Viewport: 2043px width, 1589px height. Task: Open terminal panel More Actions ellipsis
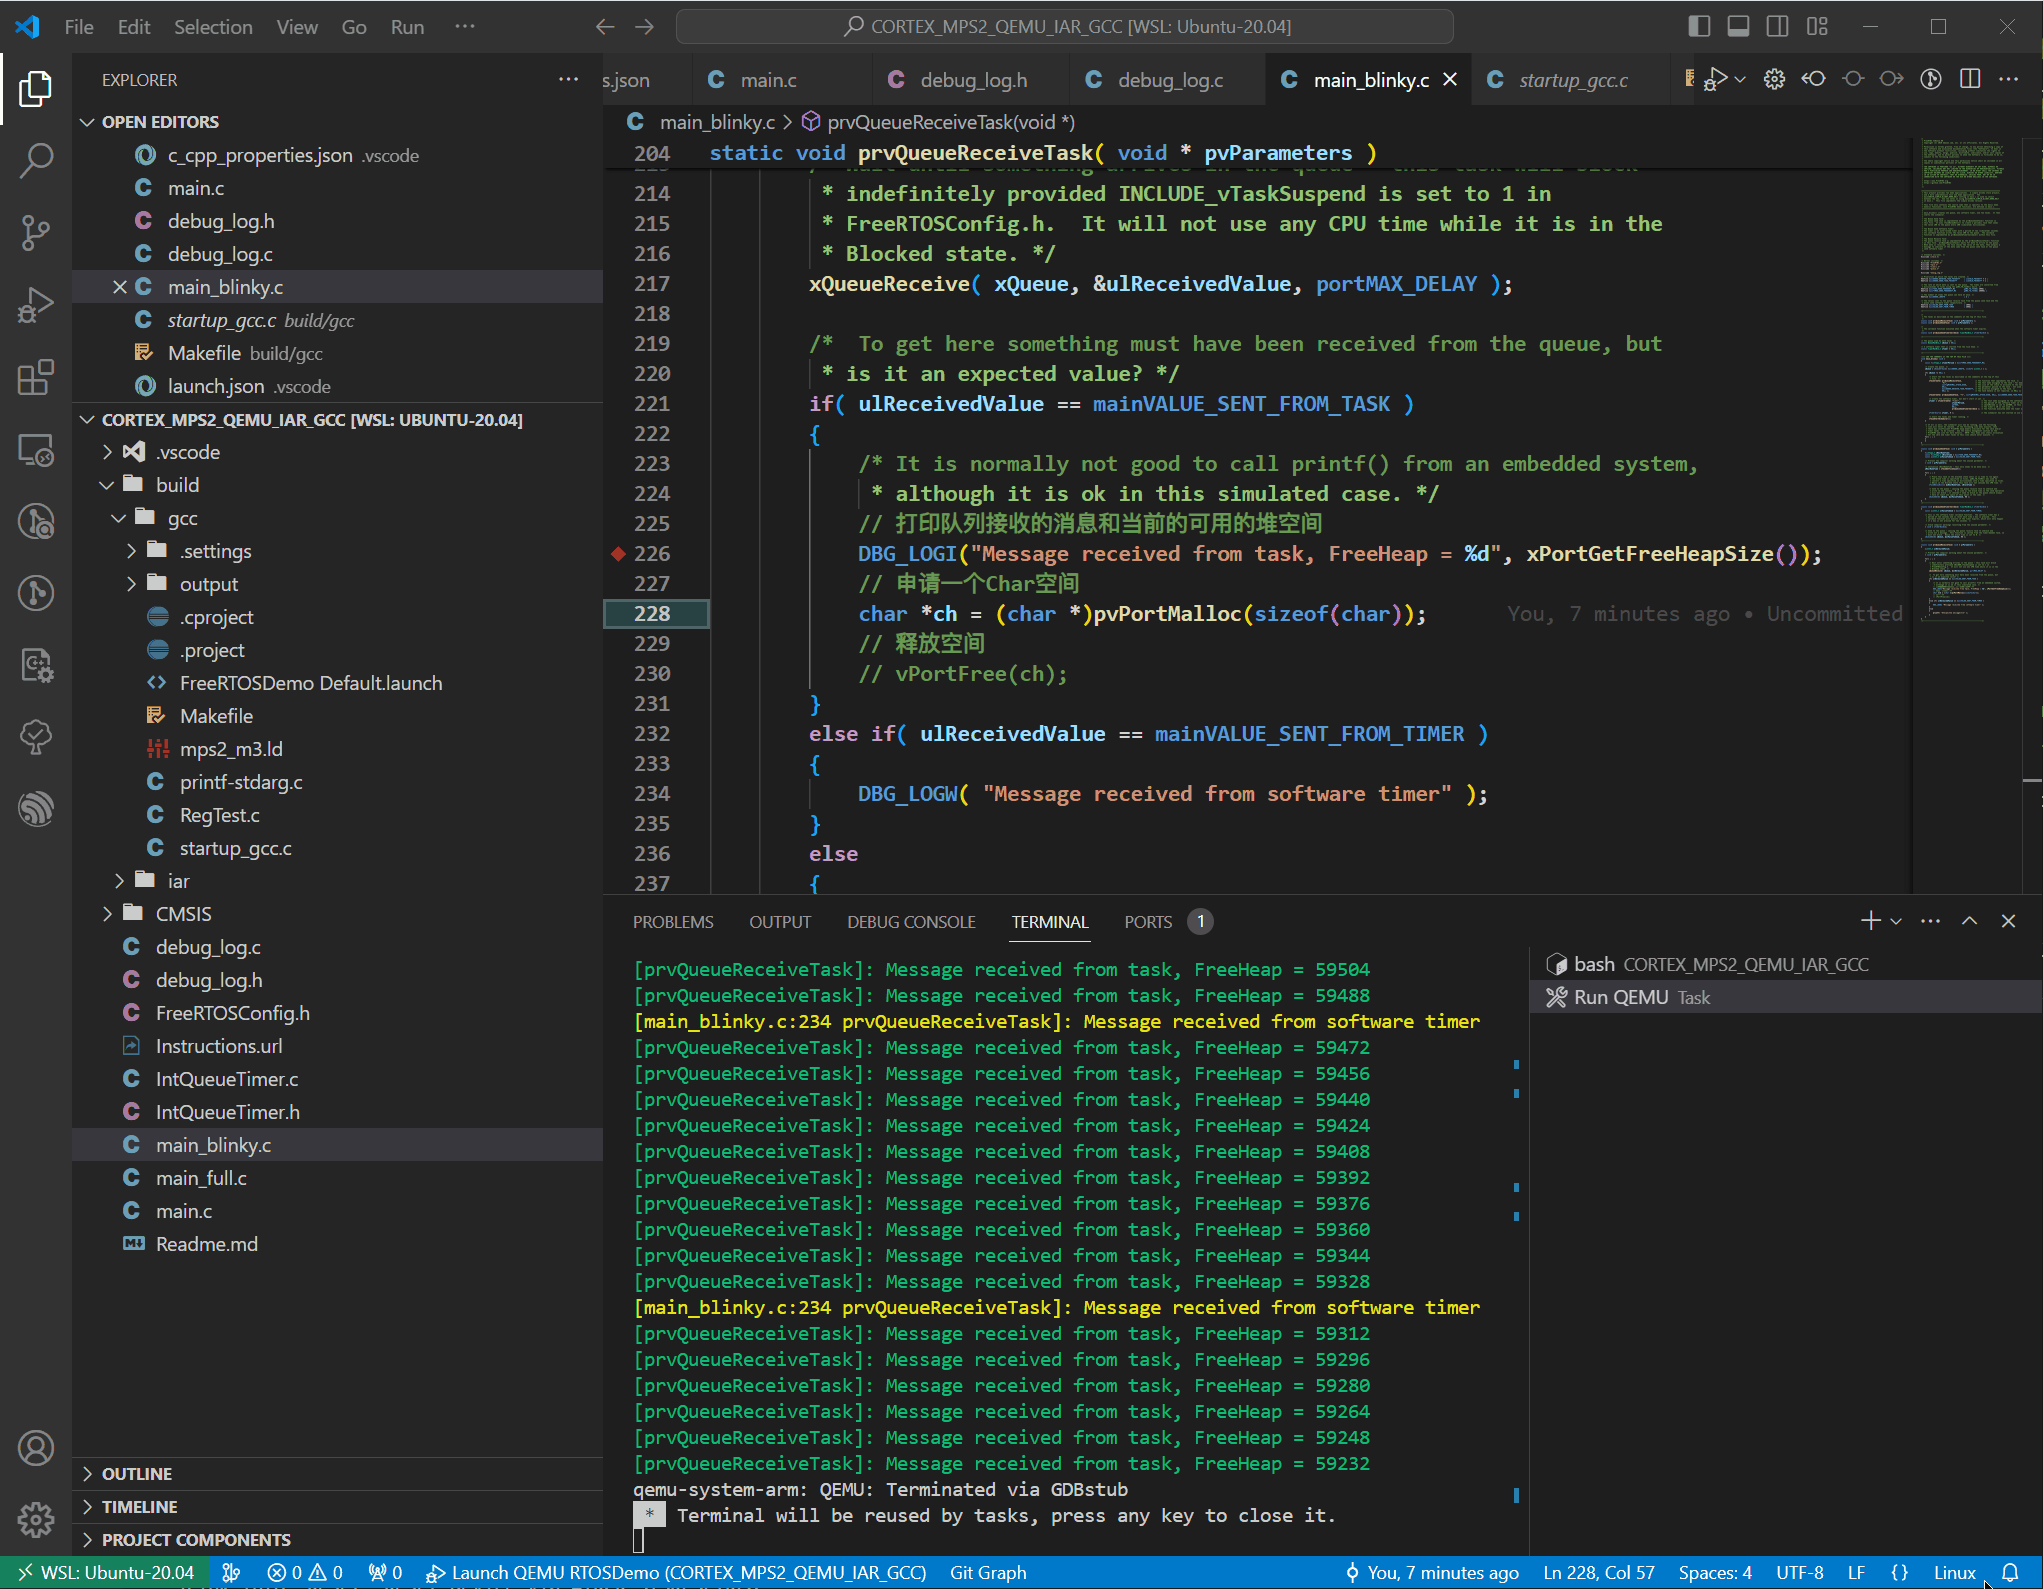click(1930, 921)
